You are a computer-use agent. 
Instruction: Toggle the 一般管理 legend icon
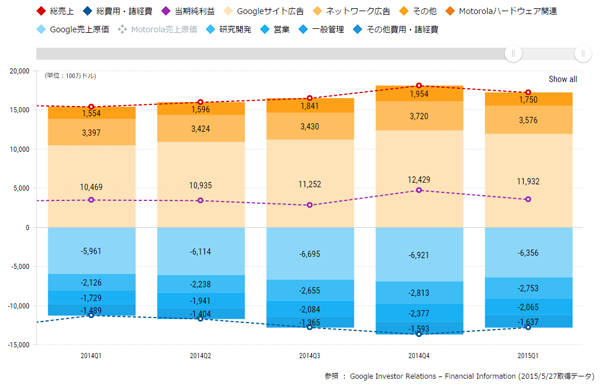pos(303,29)
